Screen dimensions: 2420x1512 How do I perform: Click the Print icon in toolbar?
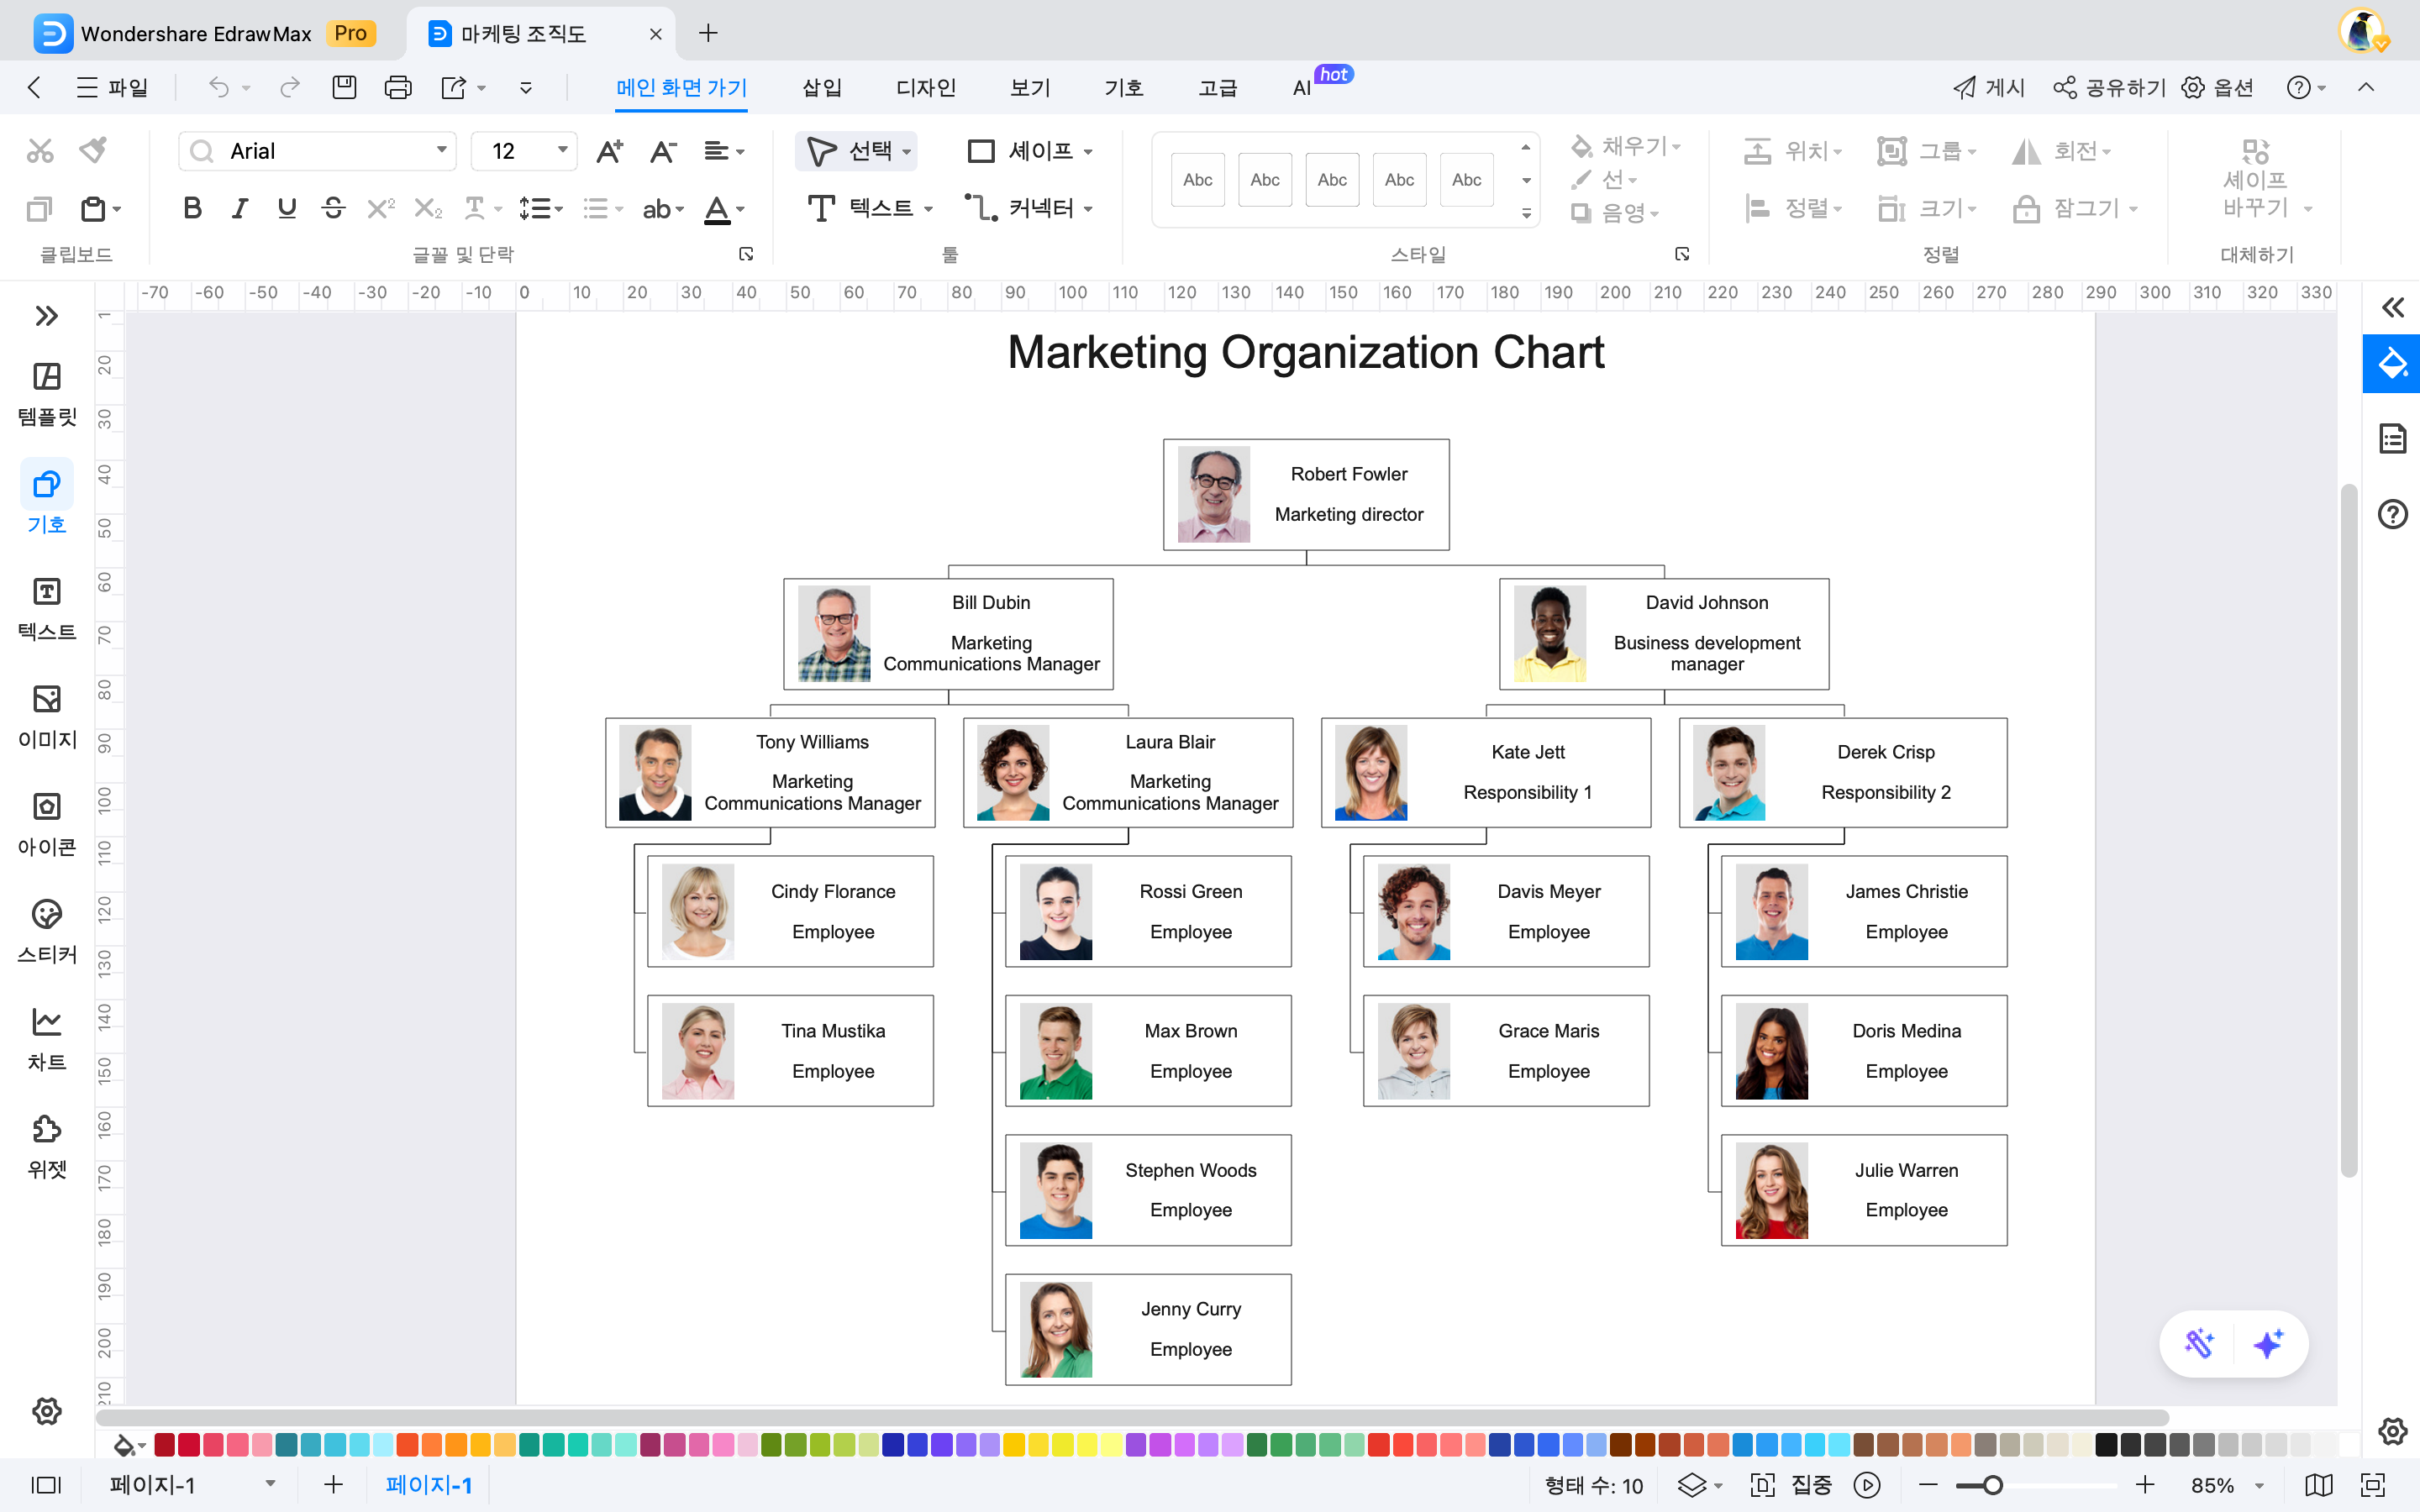[x=398, y=88]
